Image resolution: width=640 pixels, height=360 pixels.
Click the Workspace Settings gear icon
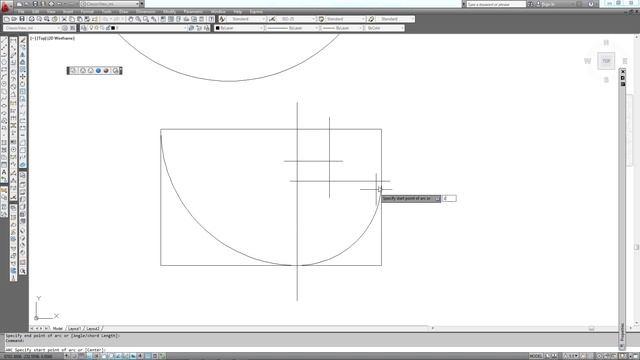65,28
